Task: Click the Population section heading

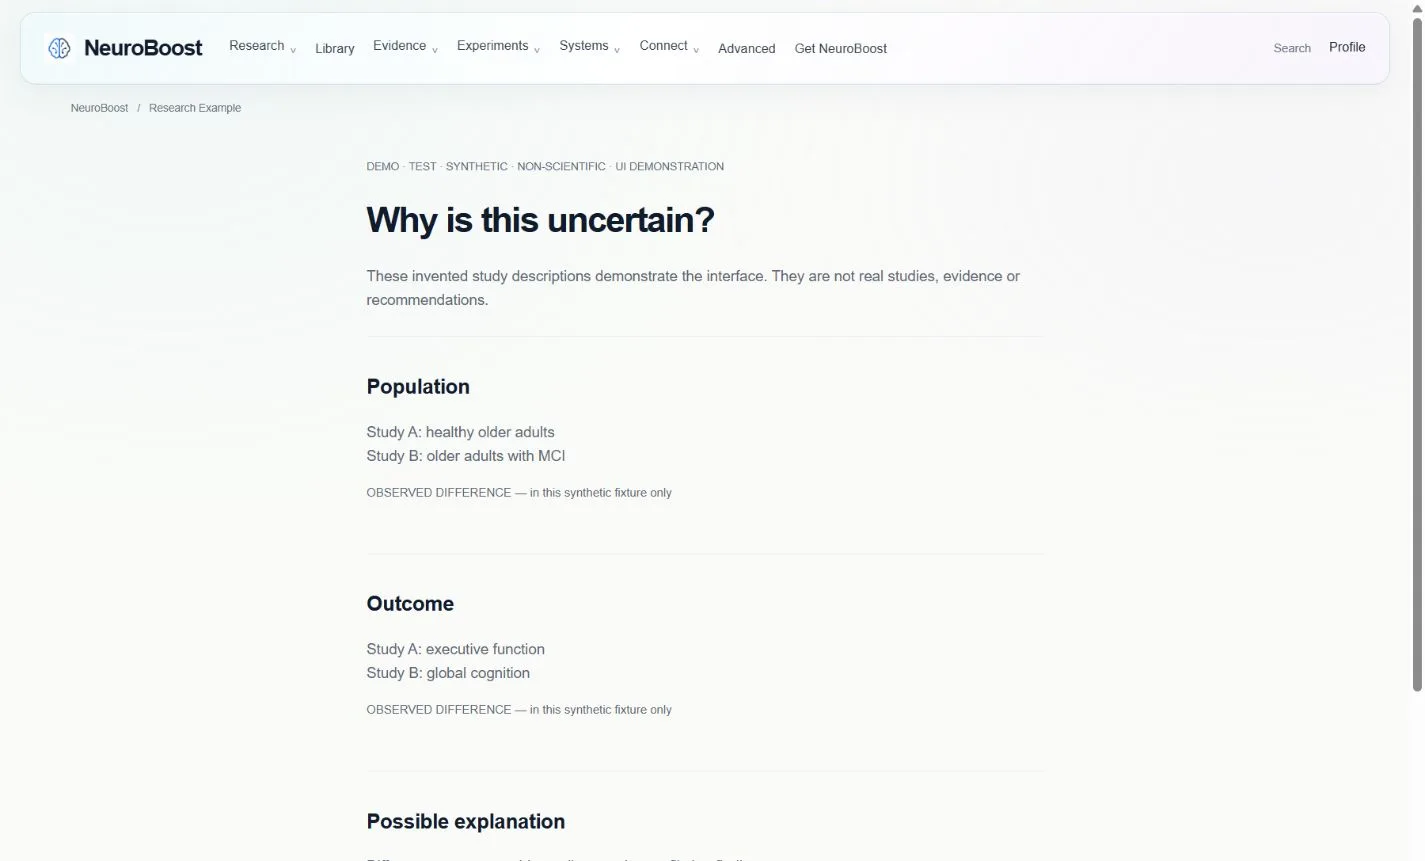Action: point(418,387)
